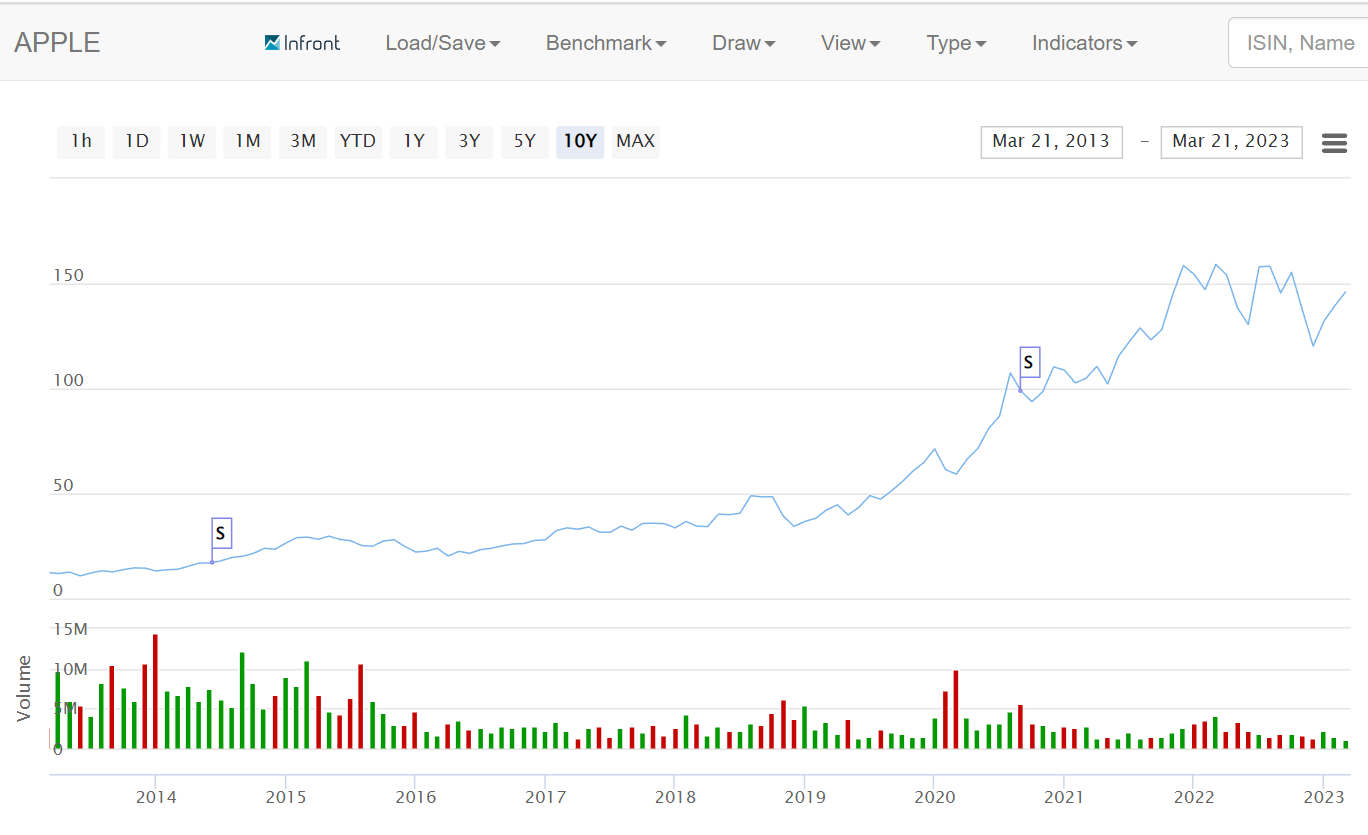1368x835 pixels.
Task: Click the 2016 year label
Action: 415,797
